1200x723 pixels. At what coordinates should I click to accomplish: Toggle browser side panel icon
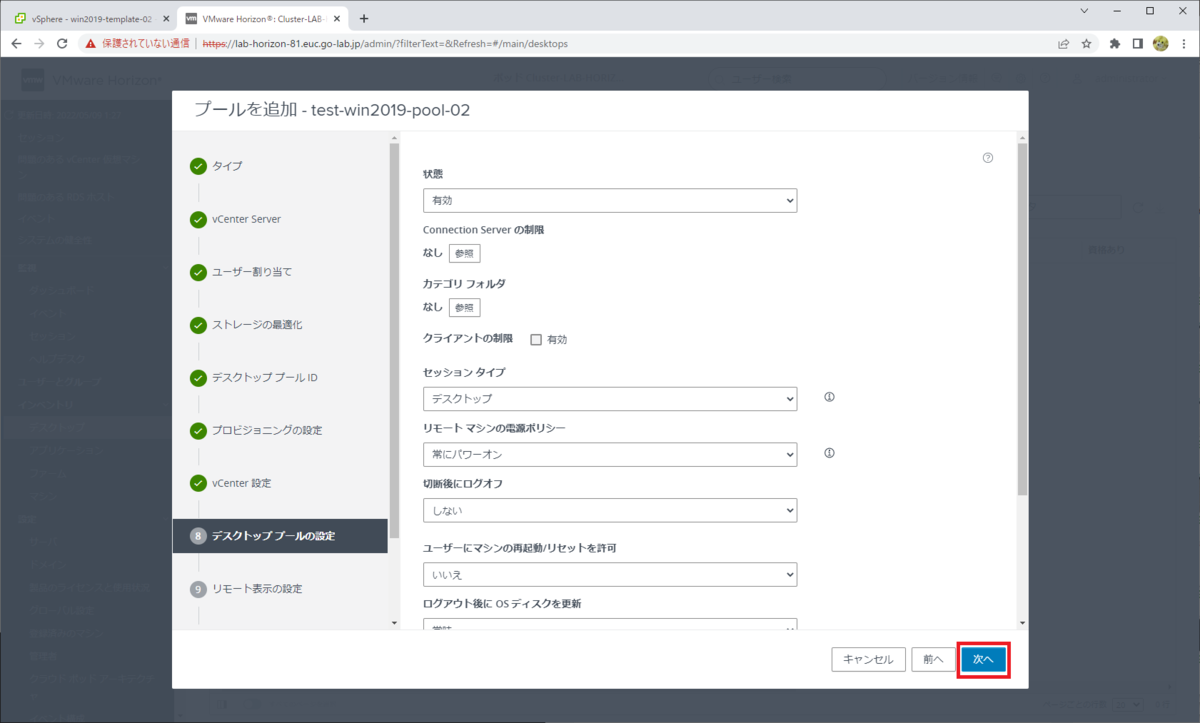click(x=1138, y=44)
